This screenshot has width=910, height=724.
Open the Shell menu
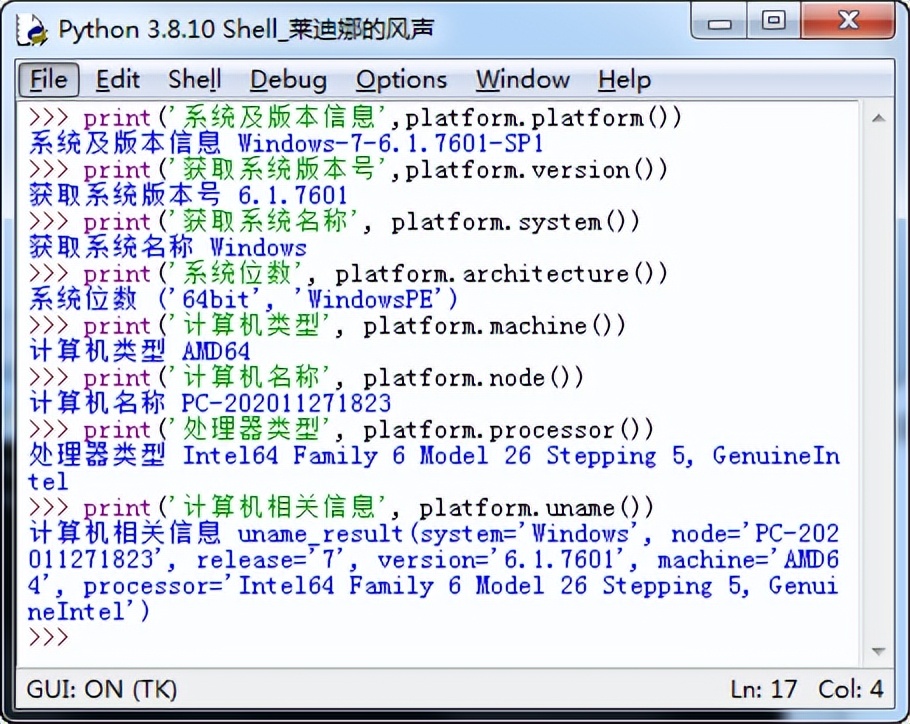pyautogui.click(x=194, y=80)
